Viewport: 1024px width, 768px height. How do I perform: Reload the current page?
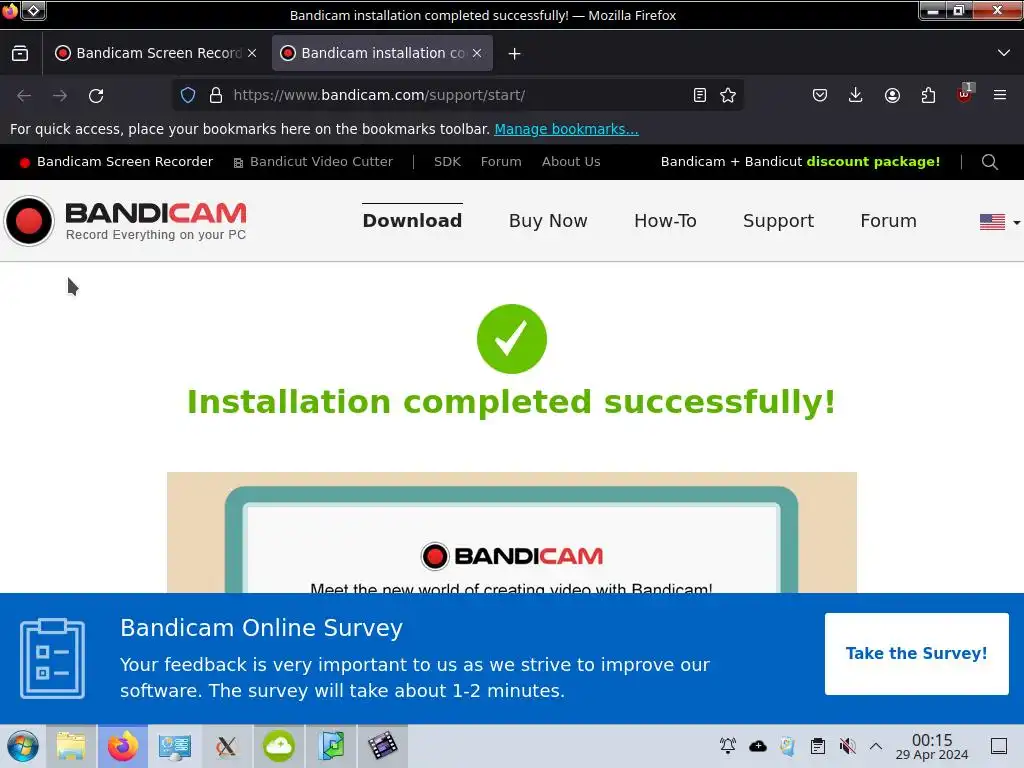96,95
